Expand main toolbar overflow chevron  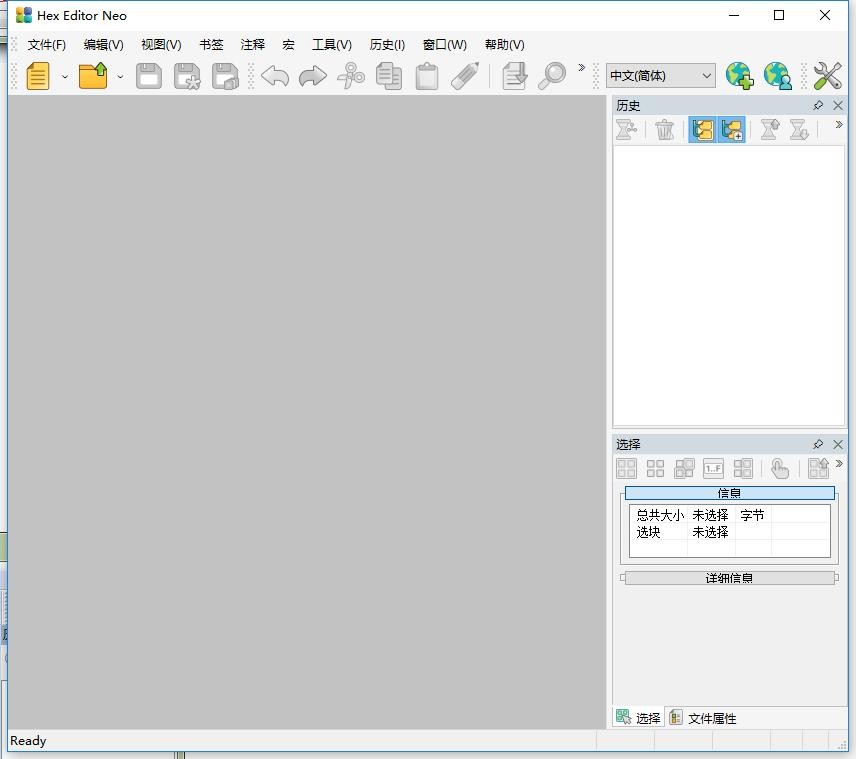tap(581, 68)
